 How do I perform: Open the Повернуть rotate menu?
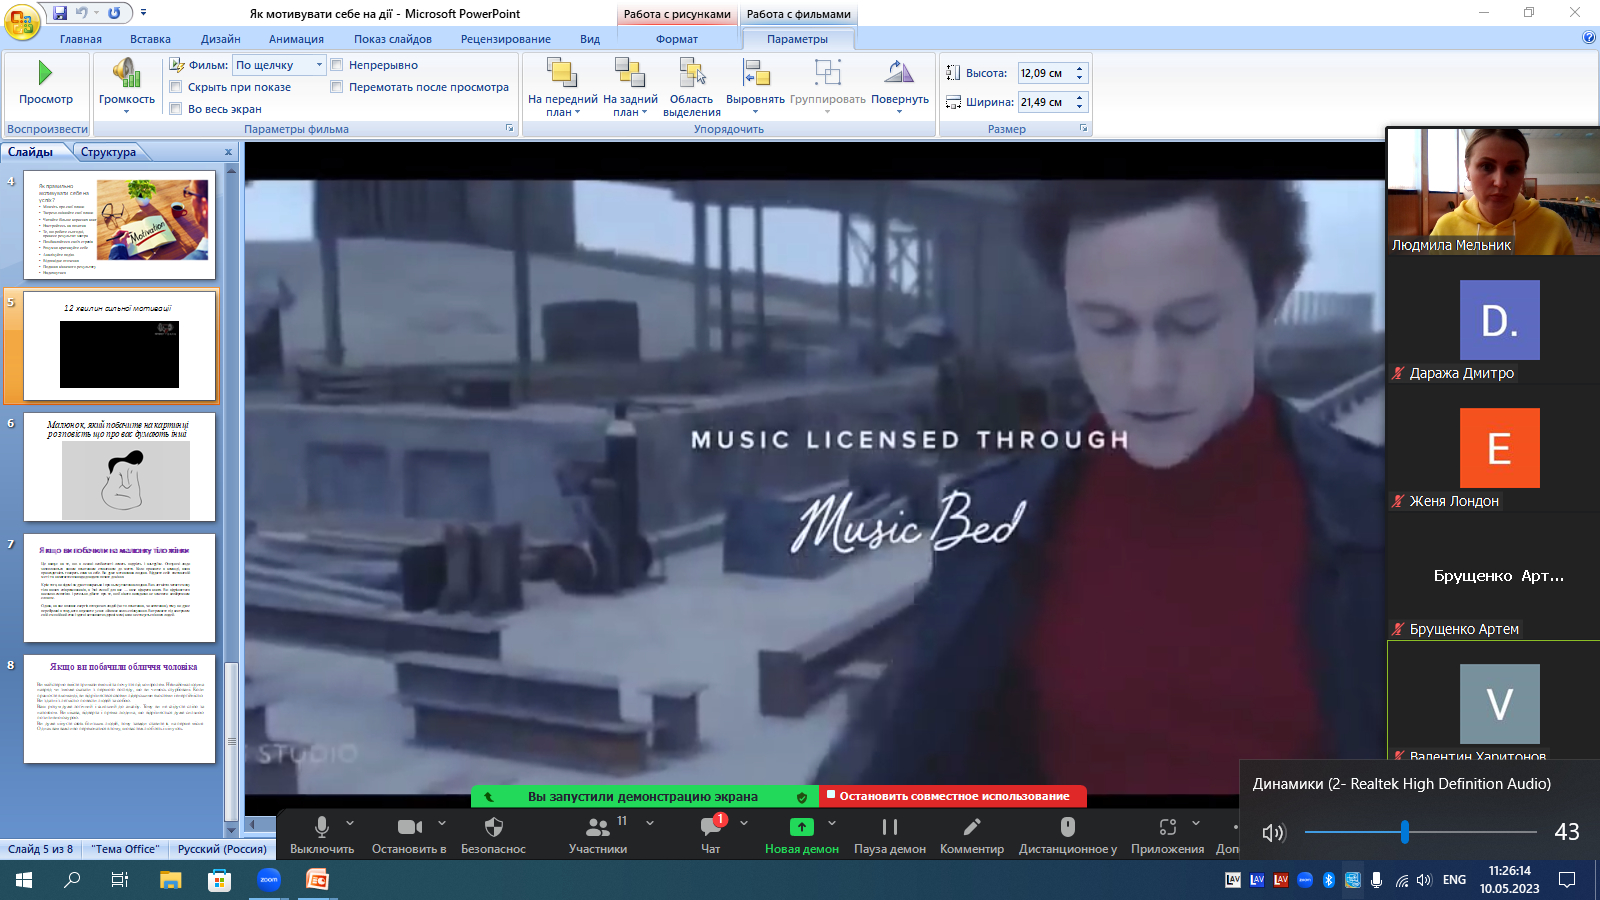pos(900,86)
